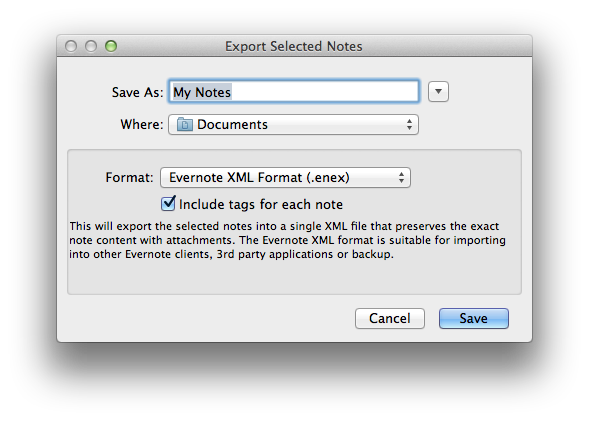589x421 pixels.
Task: Open the Where location dropdown
Action: [293, 124]
